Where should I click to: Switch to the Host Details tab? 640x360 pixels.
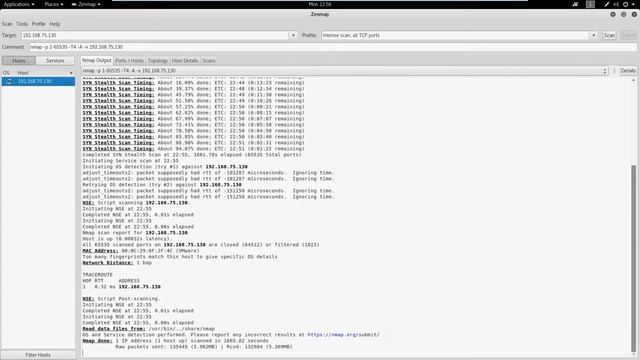(x=185, y=61)
